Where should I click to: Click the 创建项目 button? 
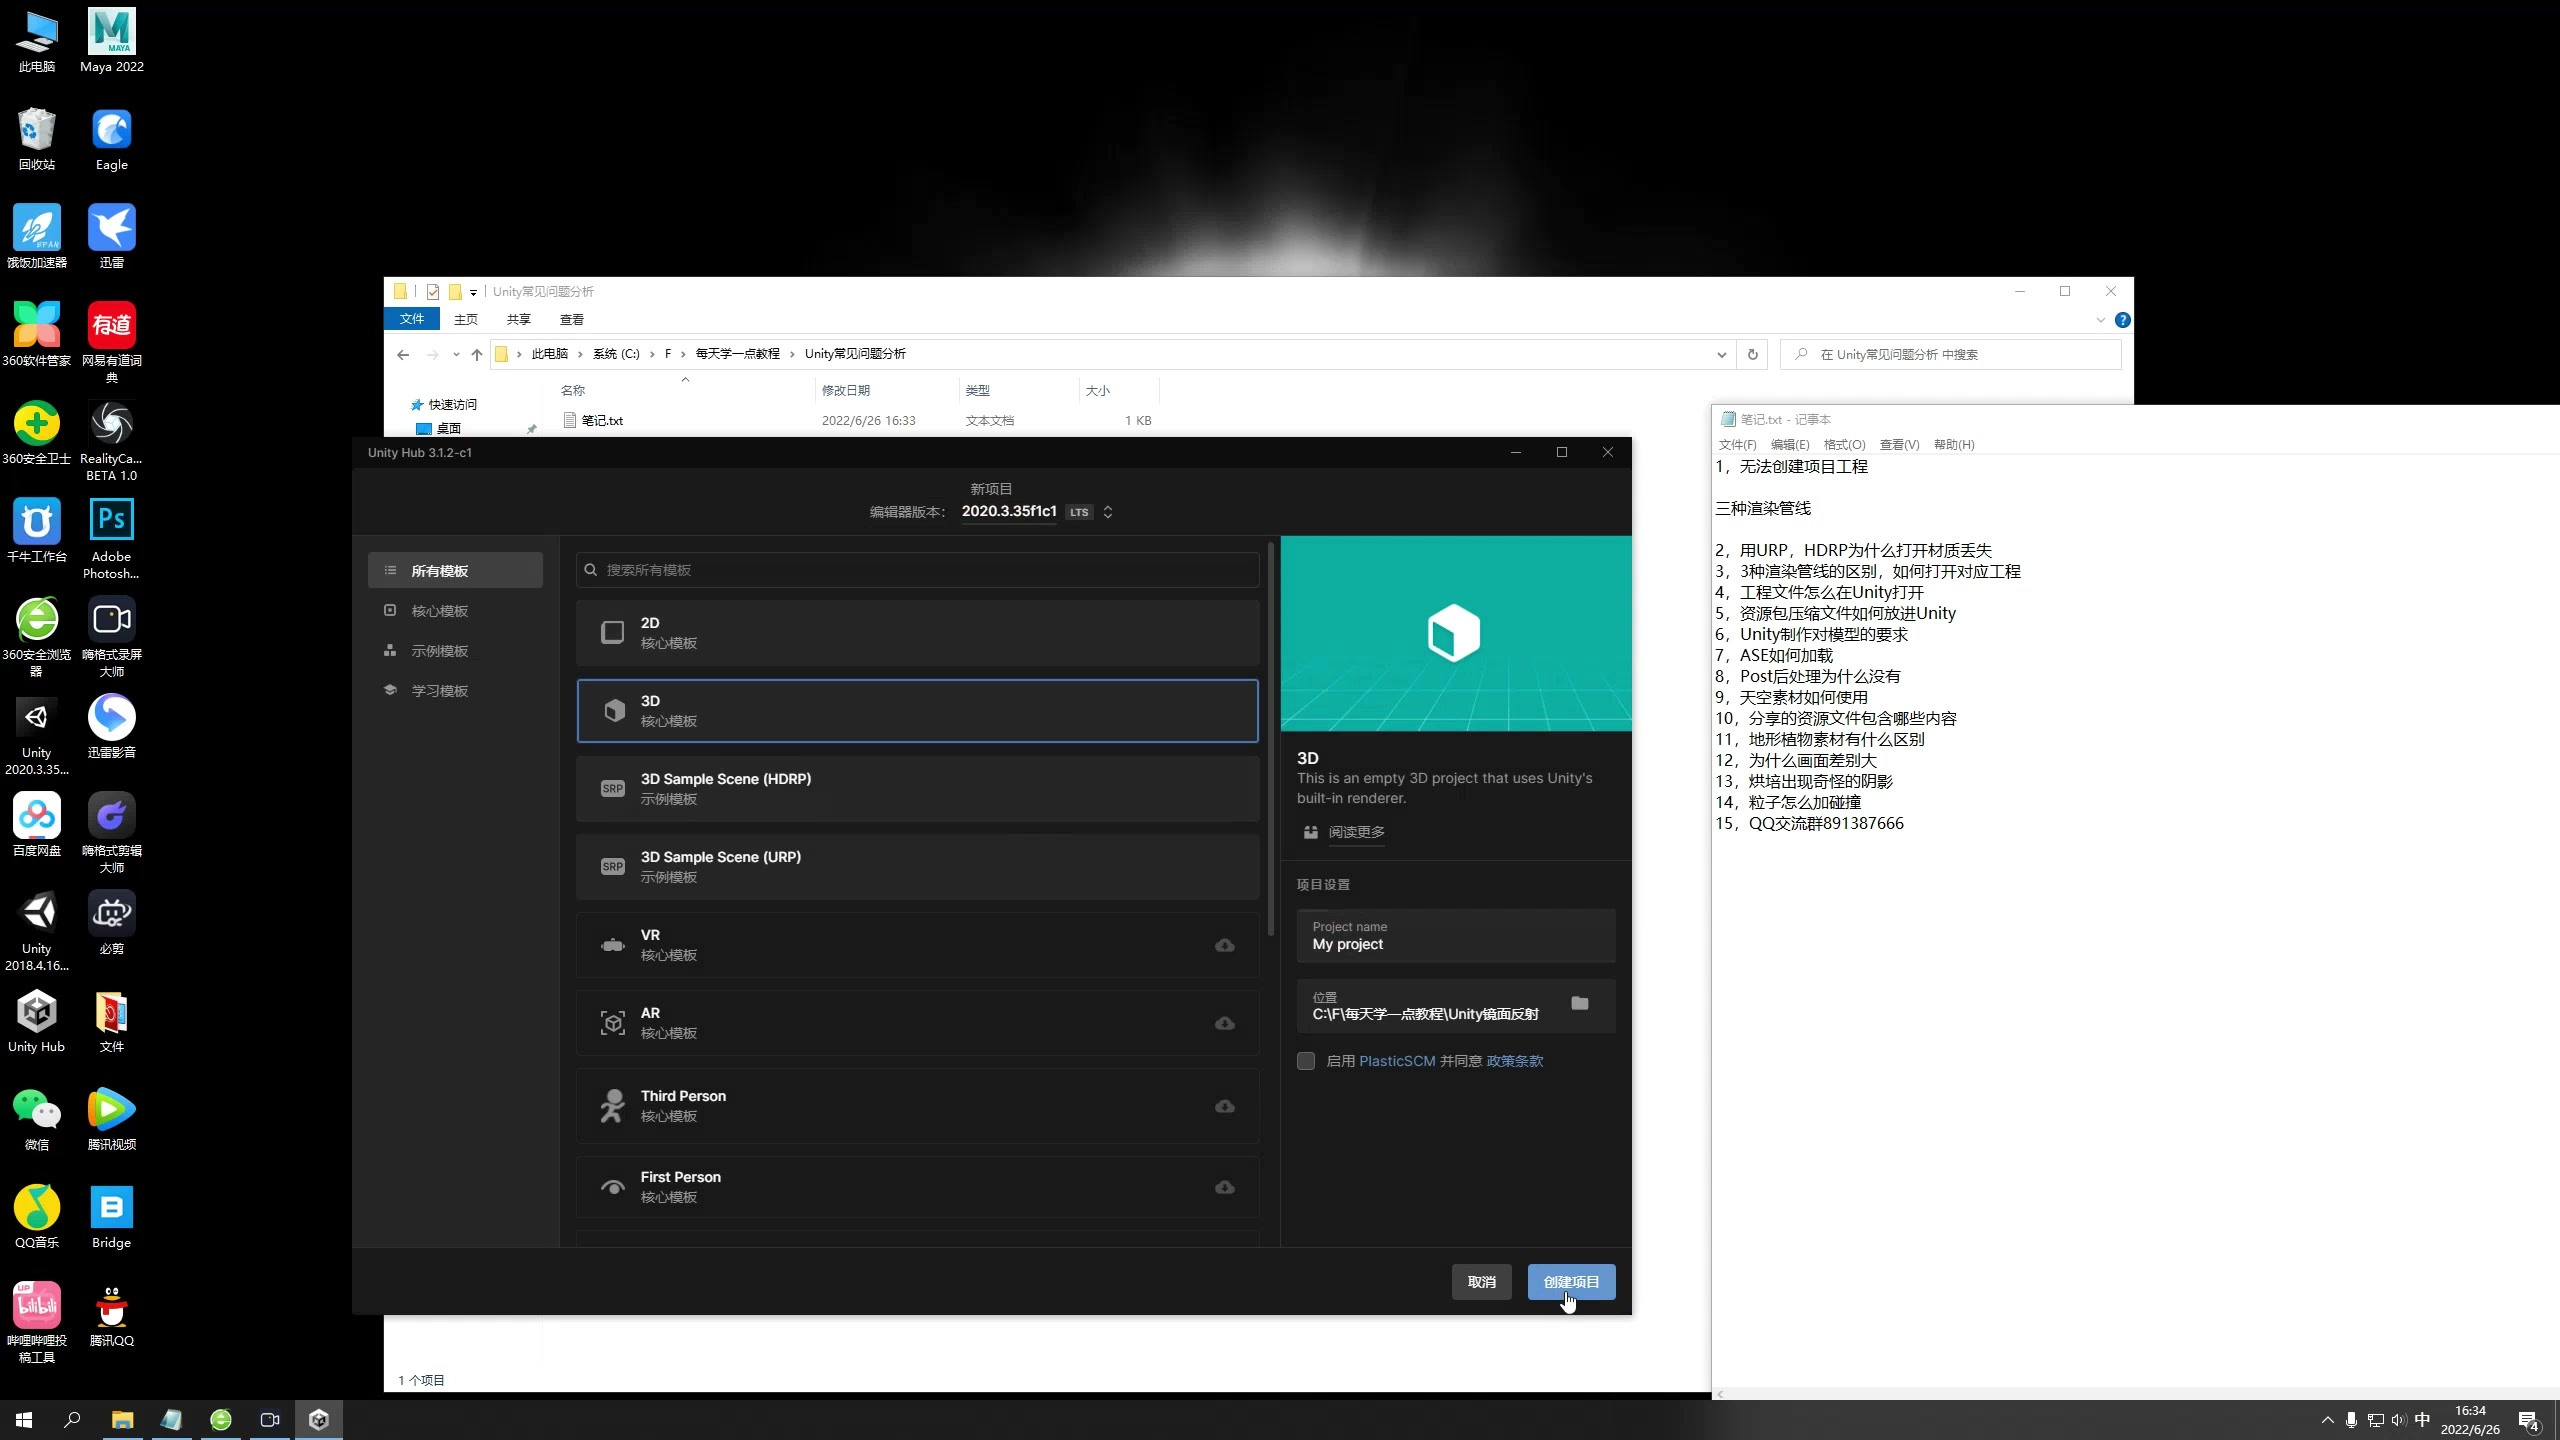1569,1281
